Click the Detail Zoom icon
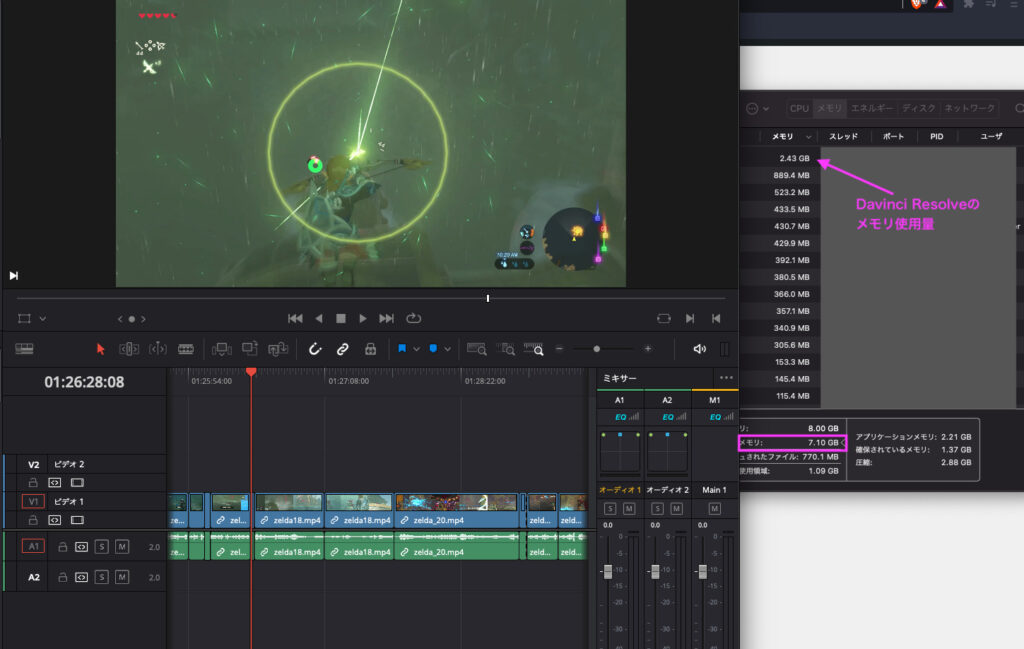 (505, 349)
